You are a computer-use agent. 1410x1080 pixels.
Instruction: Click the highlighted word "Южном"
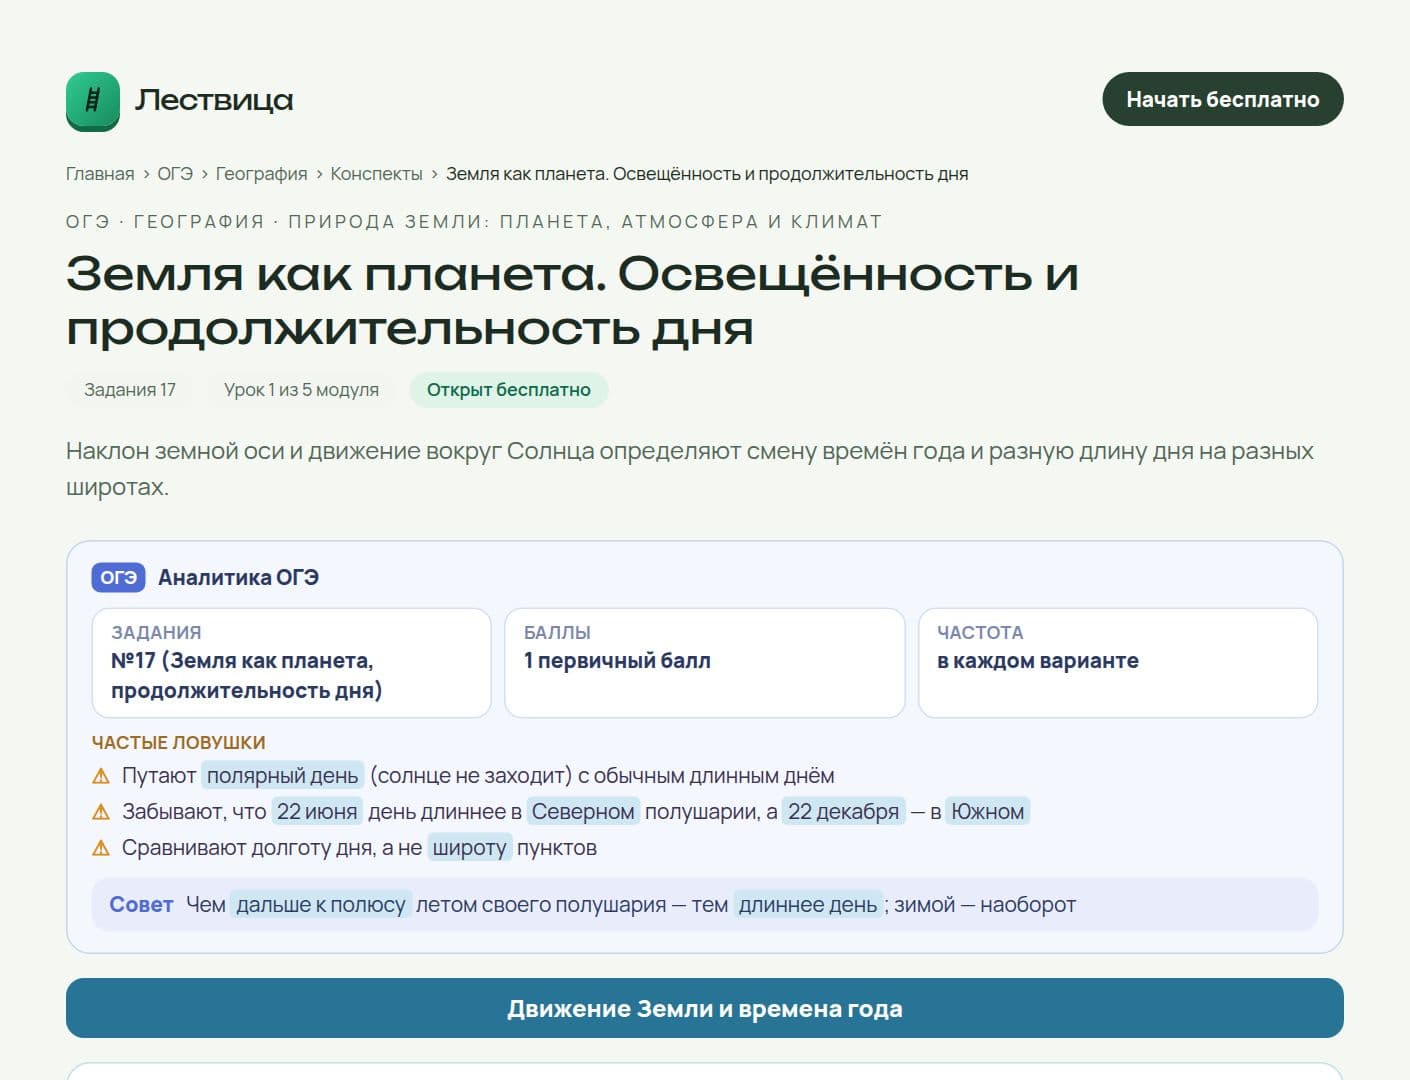click(988, 812)
